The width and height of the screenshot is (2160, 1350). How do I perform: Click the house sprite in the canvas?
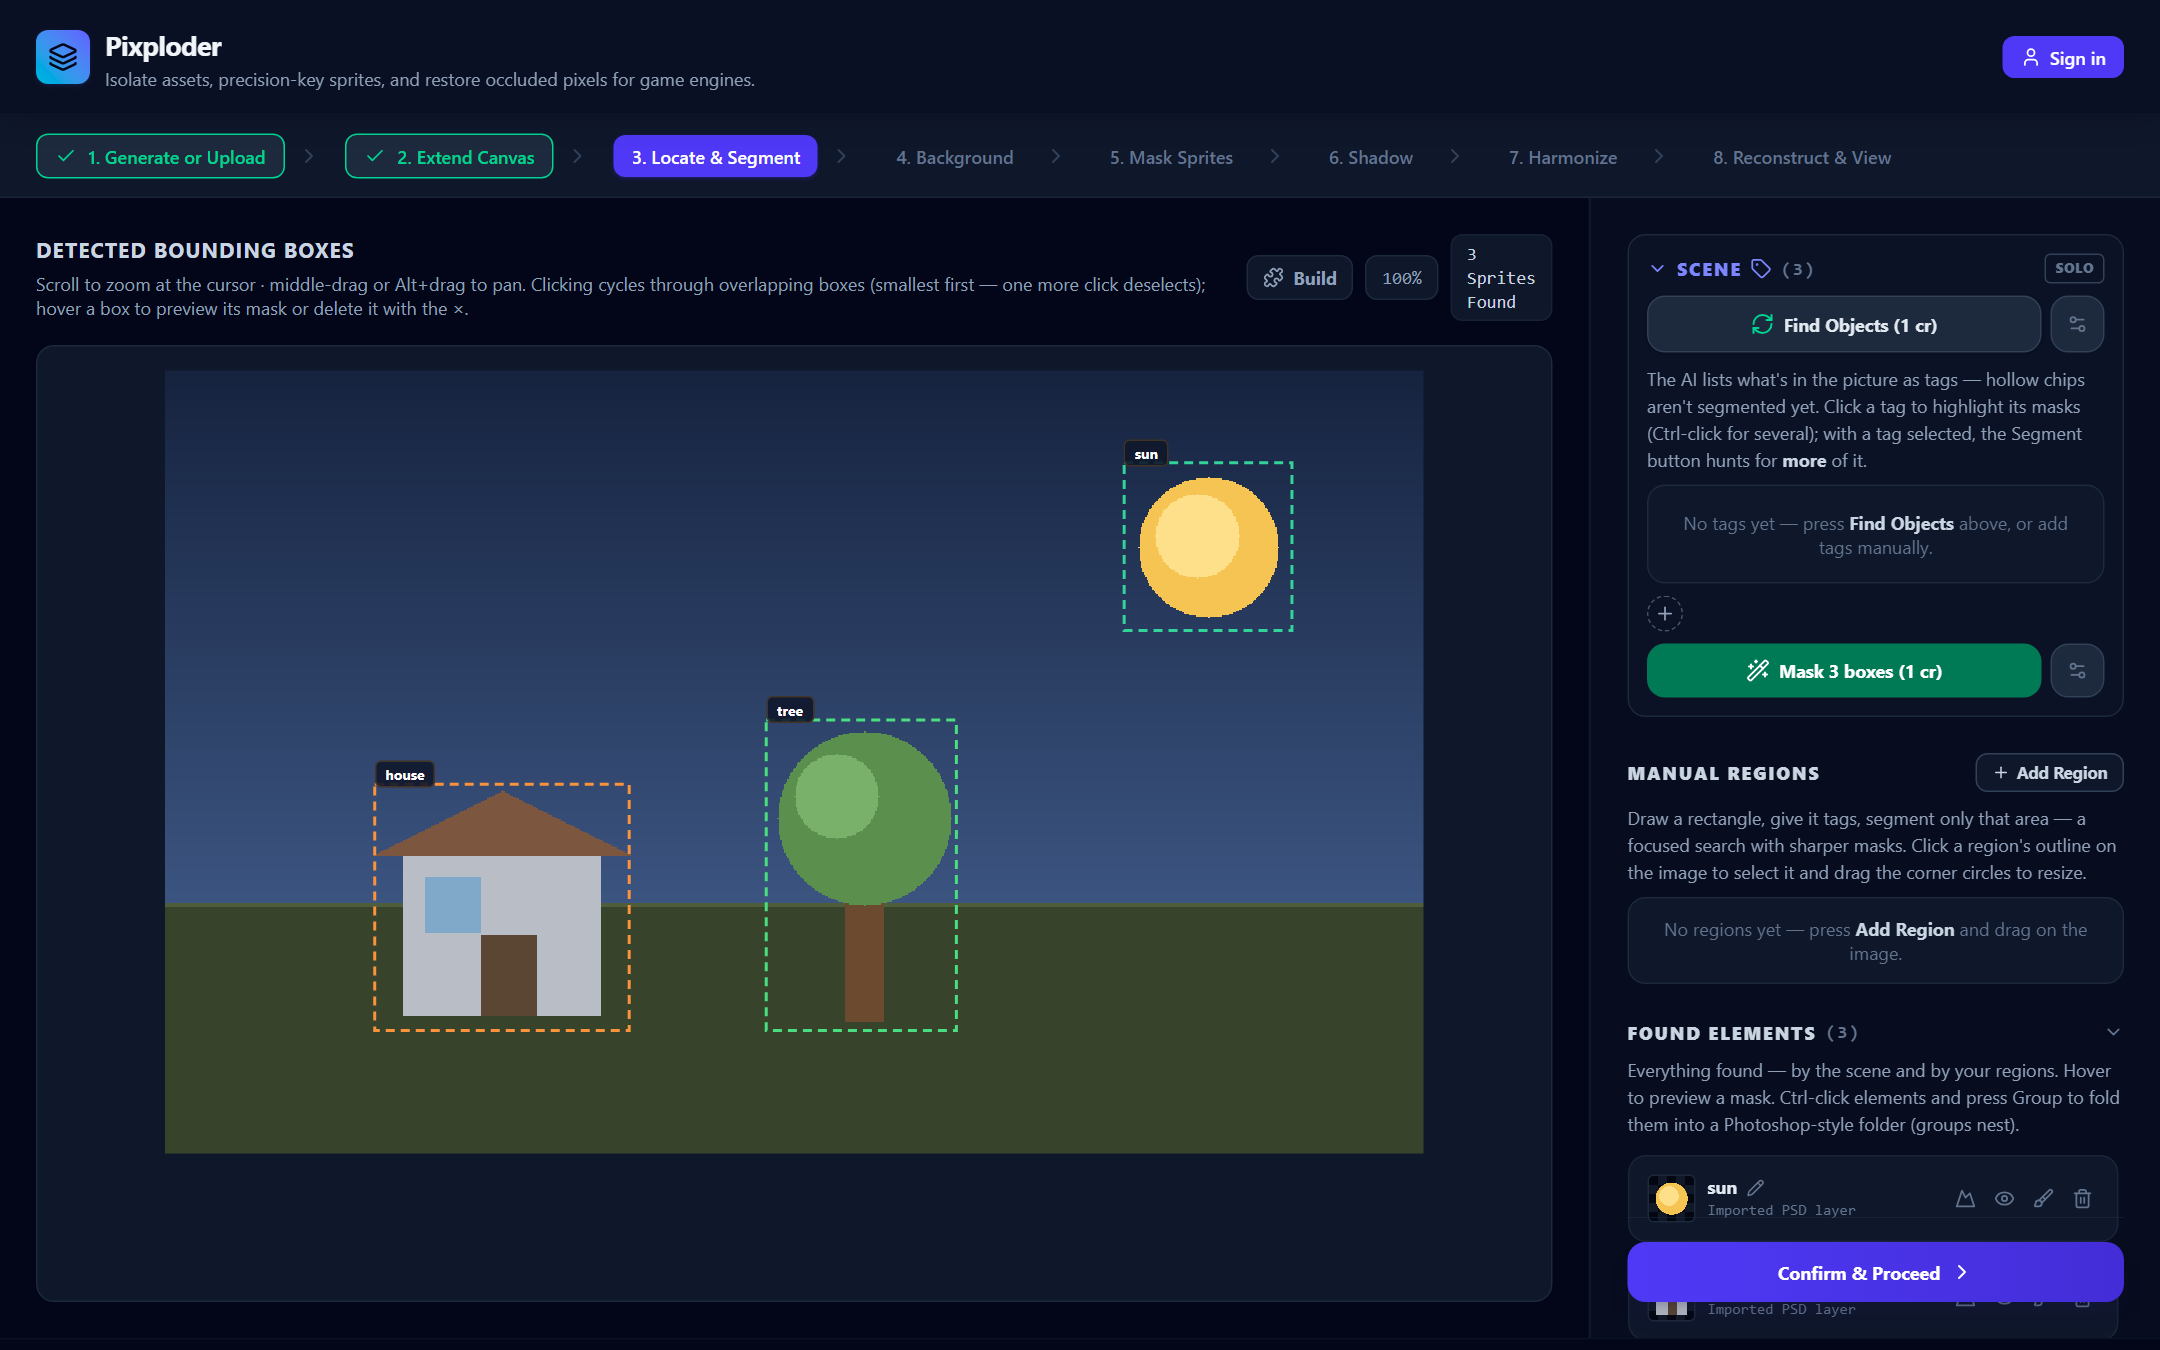coord(502,905)
